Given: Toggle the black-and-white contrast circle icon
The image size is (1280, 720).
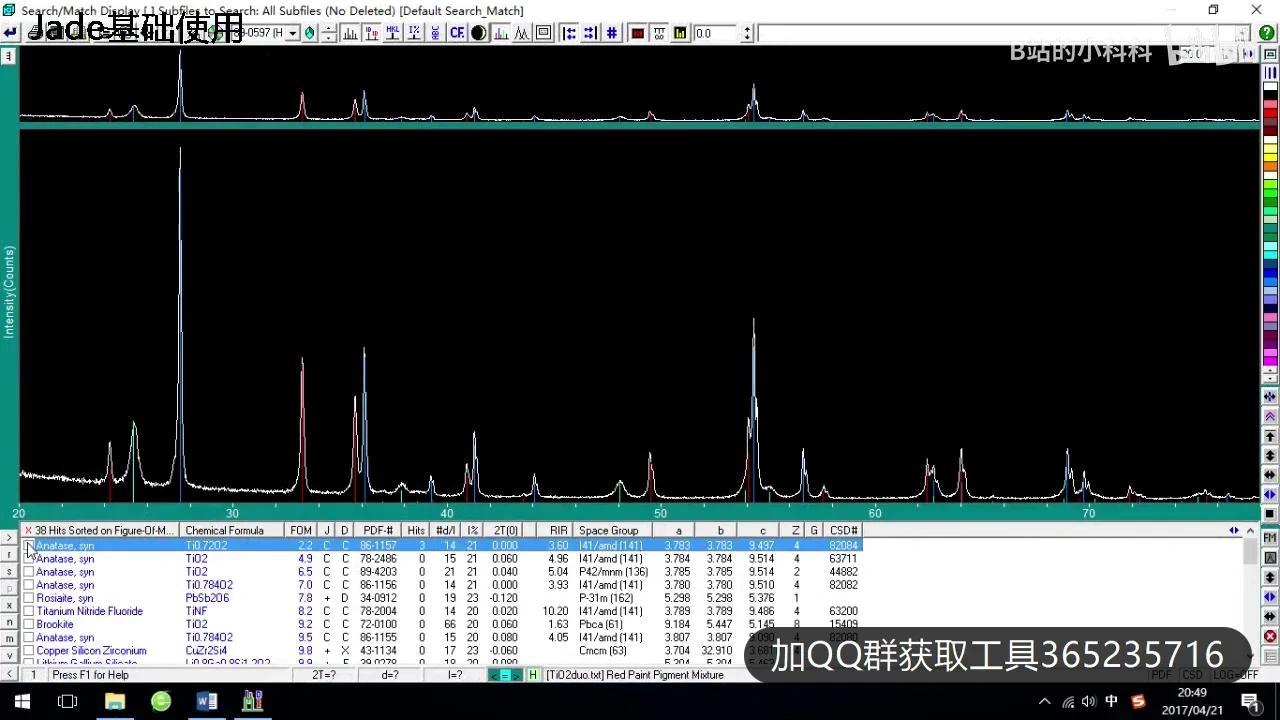Looking at the screenshot, I should pyautogui.click(x=479, y=33).
